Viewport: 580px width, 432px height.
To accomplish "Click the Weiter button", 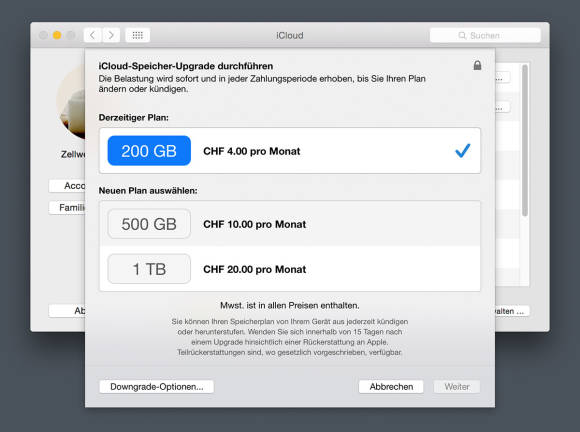I will [457, 387].
